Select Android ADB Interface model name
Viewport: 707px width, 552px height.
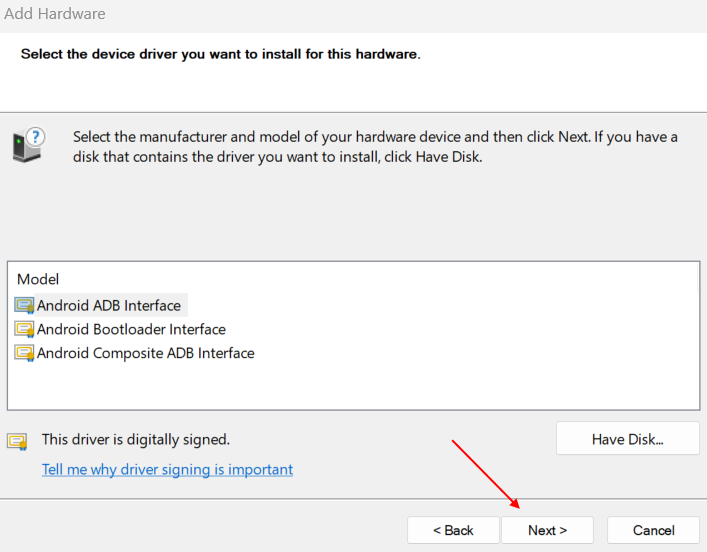pos(109,305)
